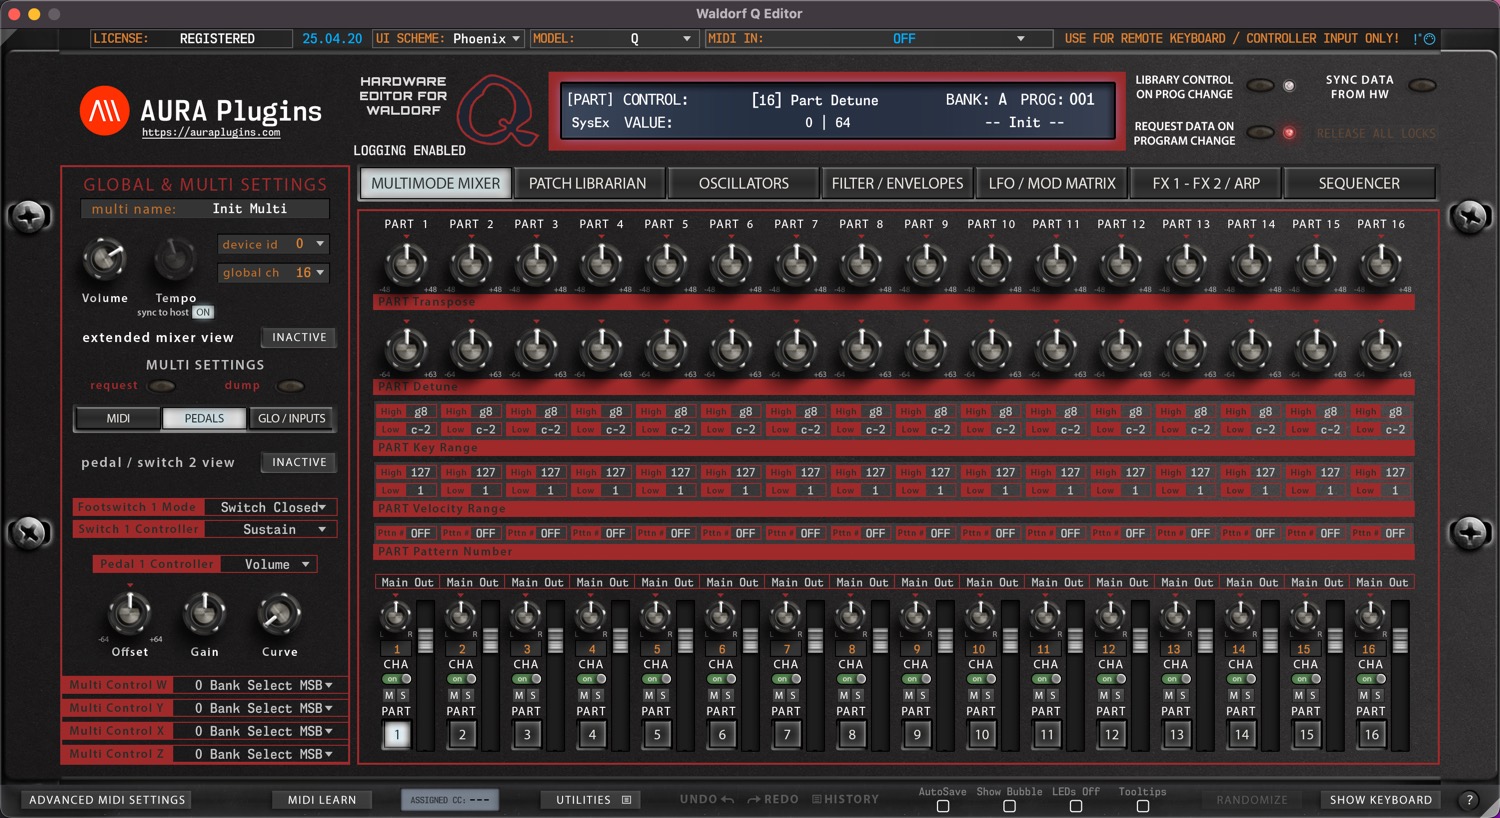This screenshot has width=1500, height=818.
Task: Click the channel 7 pan knob
Action: coord(786,616)
